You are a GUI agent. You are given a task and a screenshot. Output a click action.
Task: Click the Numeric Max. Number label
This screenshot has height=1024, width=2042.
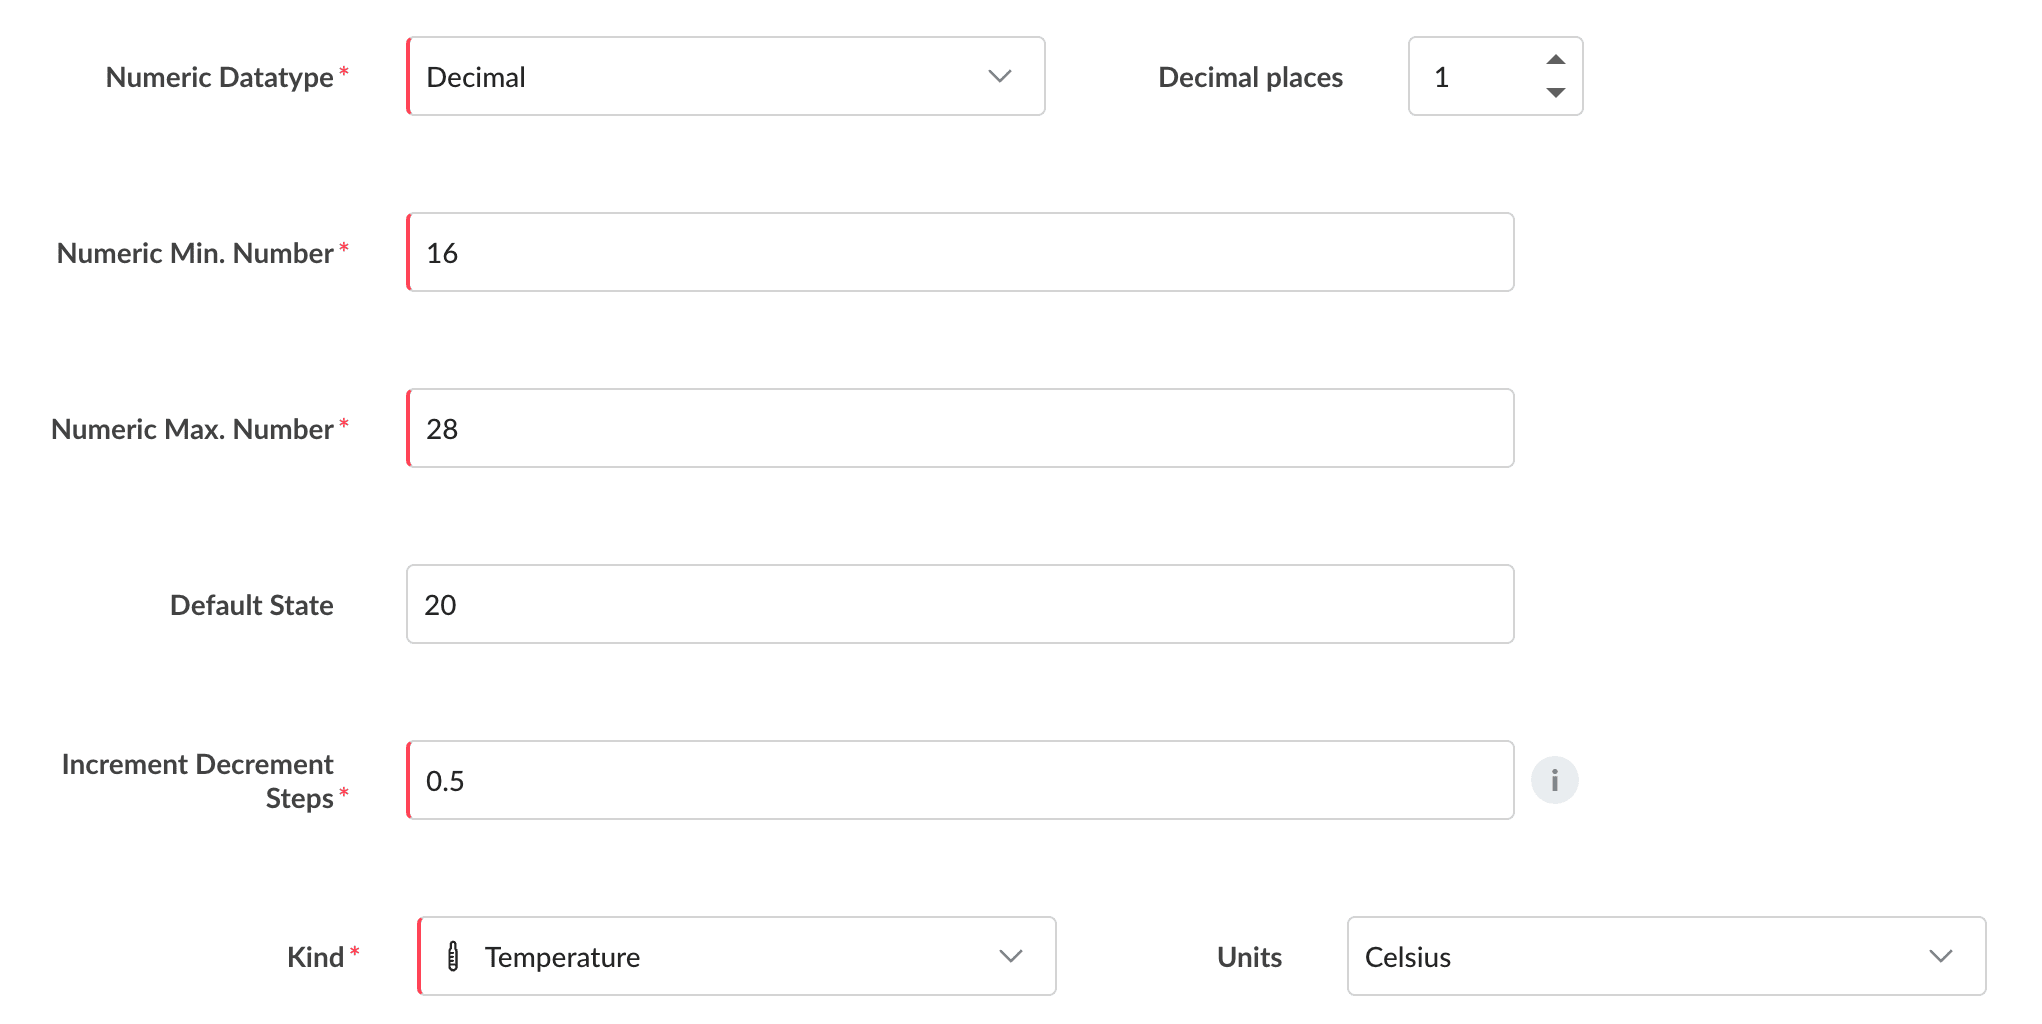[192, 429]
